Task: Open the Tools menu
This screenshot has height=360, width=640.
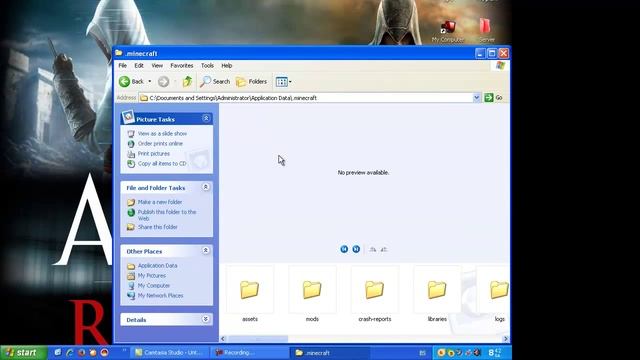Action: tap(207, 65)
